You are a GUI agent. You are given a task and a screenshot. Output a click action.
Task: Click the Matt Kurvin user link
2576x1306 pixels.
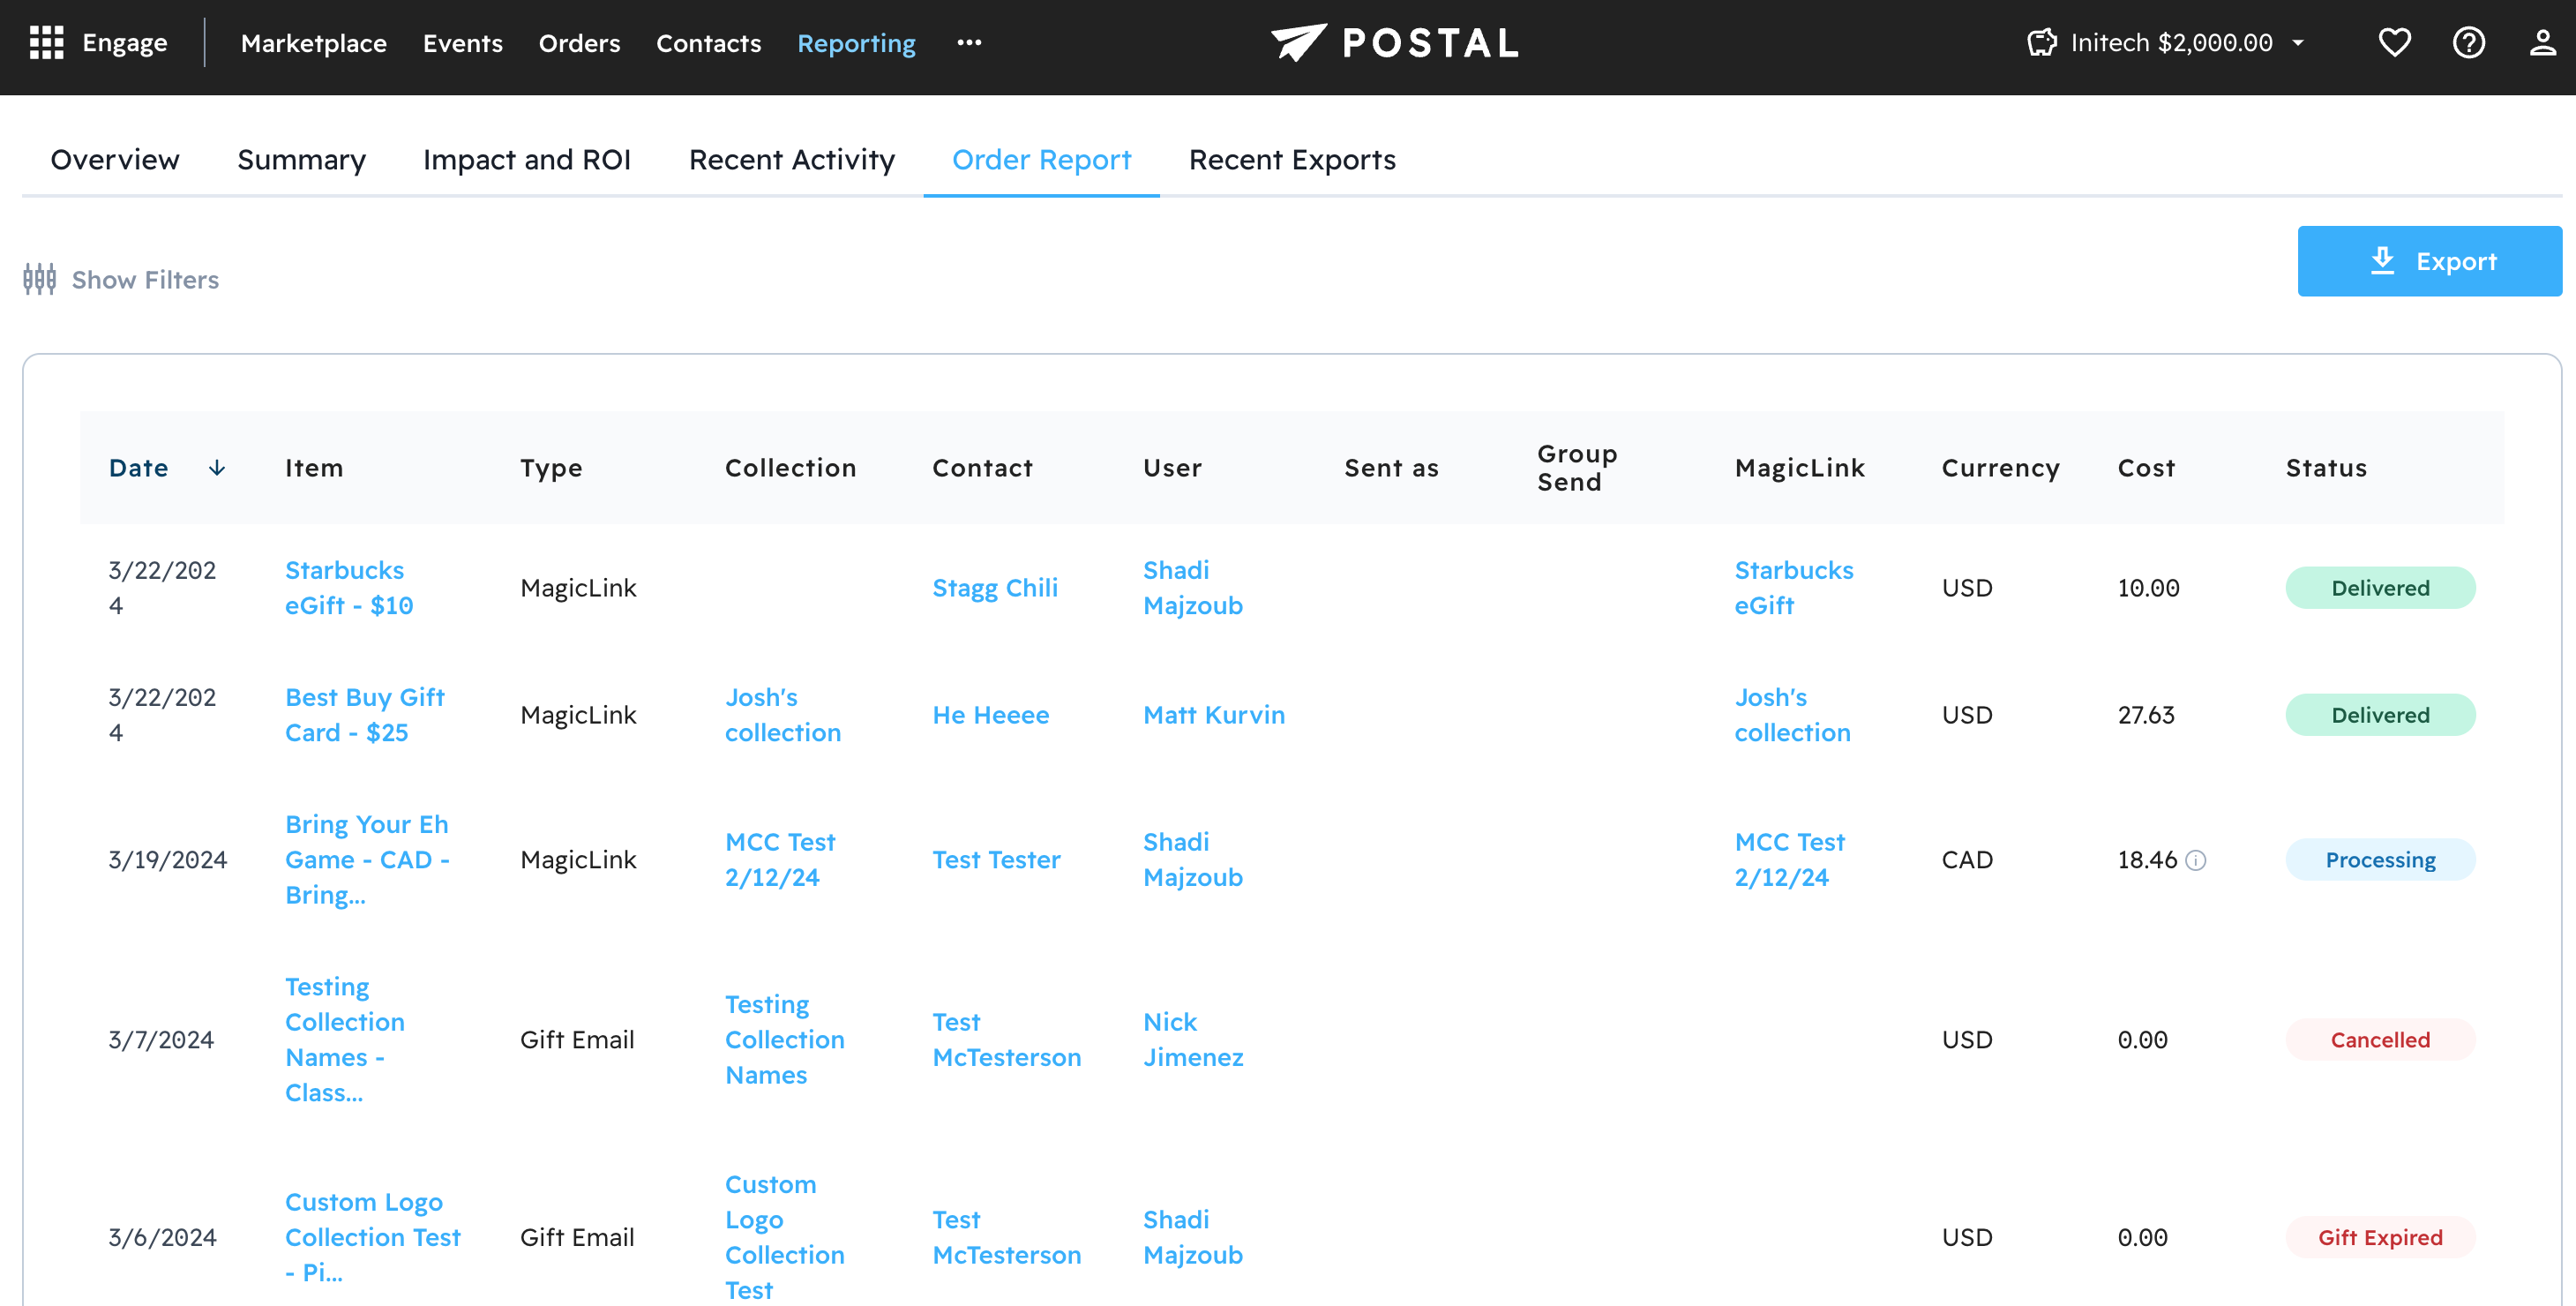[x=1213, y=715]
